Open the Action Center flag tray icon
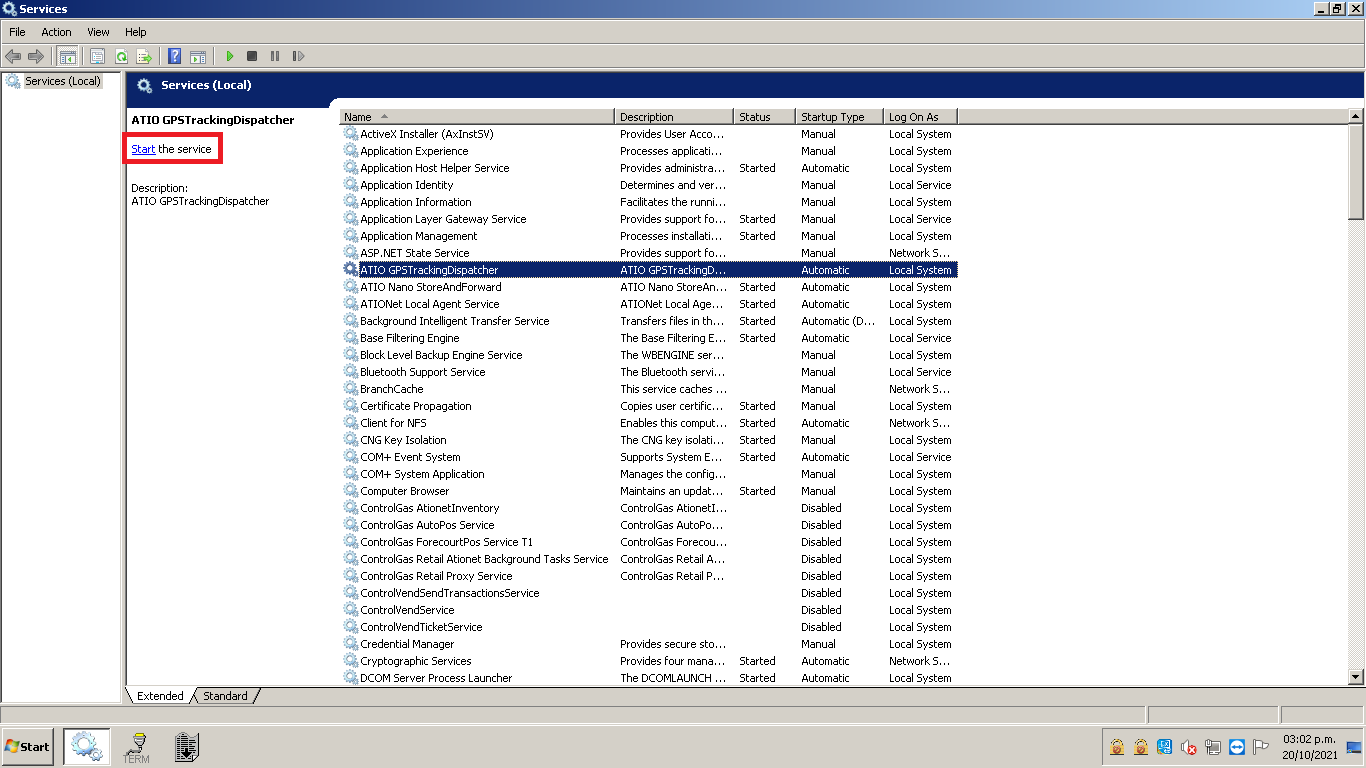The image size is (1366, 768). (1261, 747)
